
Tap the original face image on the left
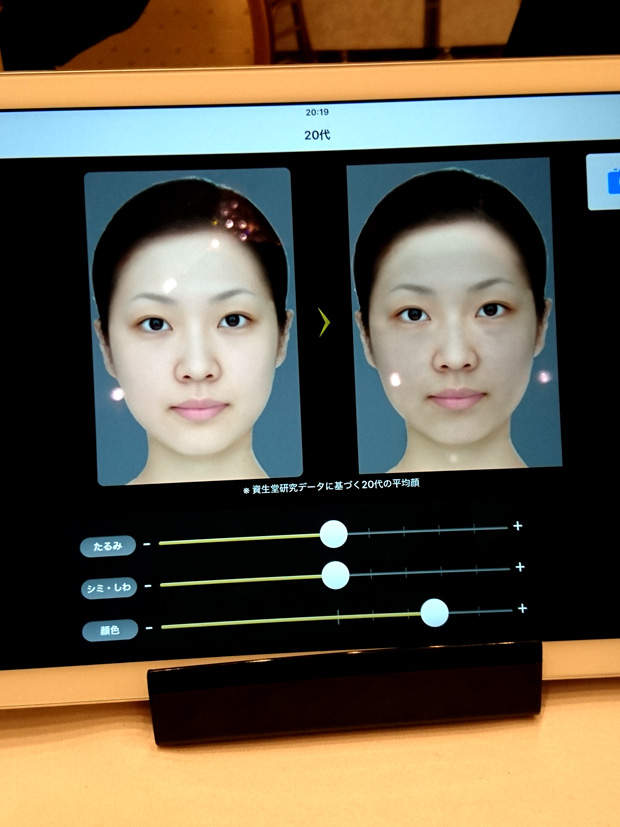click(x=191, y=326)
